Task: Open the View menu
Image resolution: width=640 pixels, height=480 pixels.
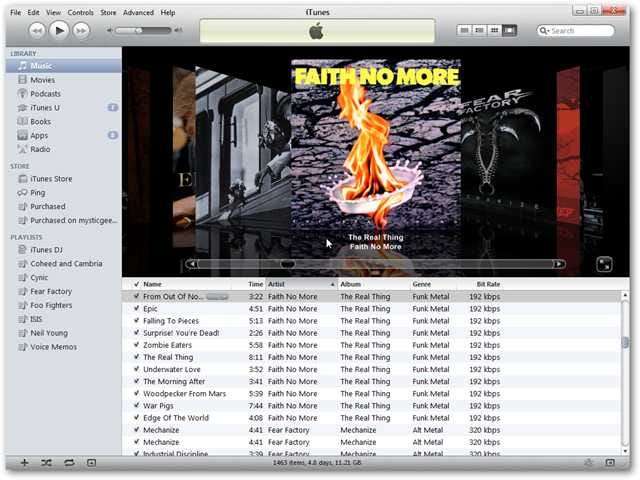Action: click(x=53, y=13)
